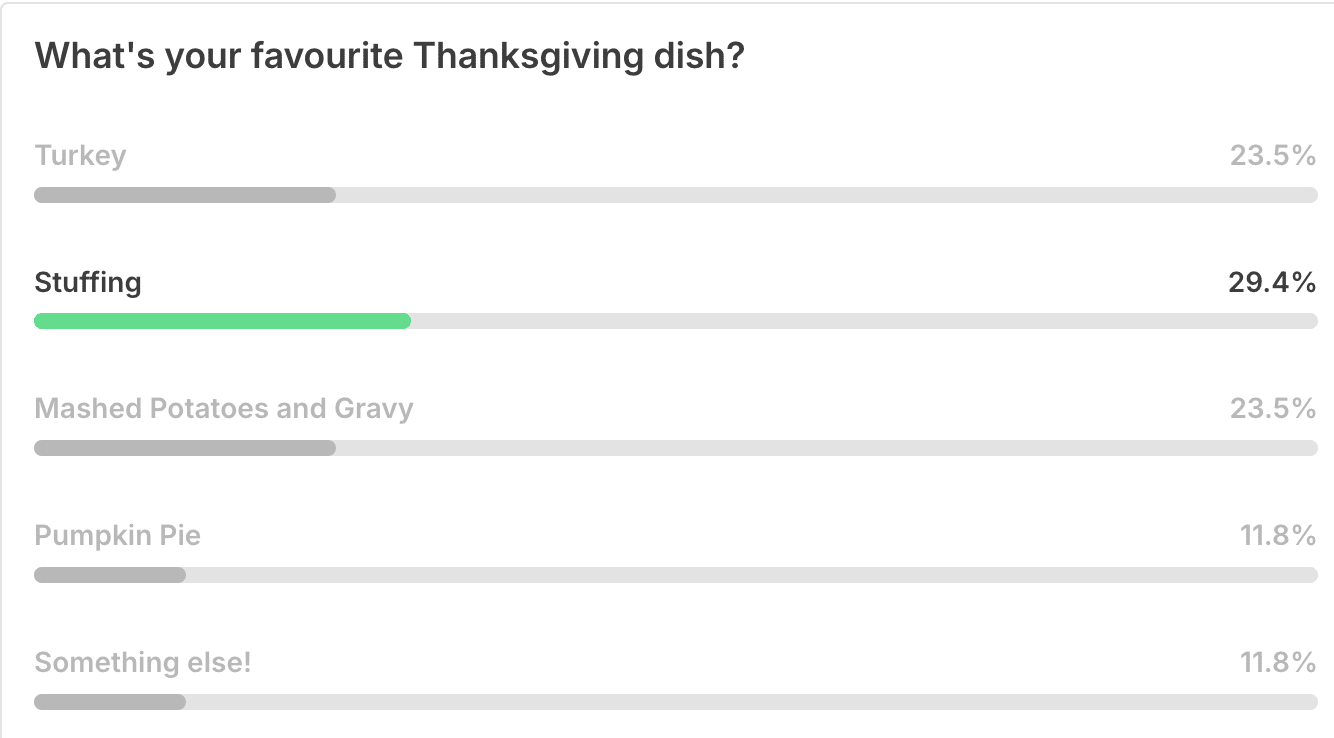Viewport: 1334px width, 738px height.
Task: Click unfilled track of Stuffing bar
Action: click(864, 321)
